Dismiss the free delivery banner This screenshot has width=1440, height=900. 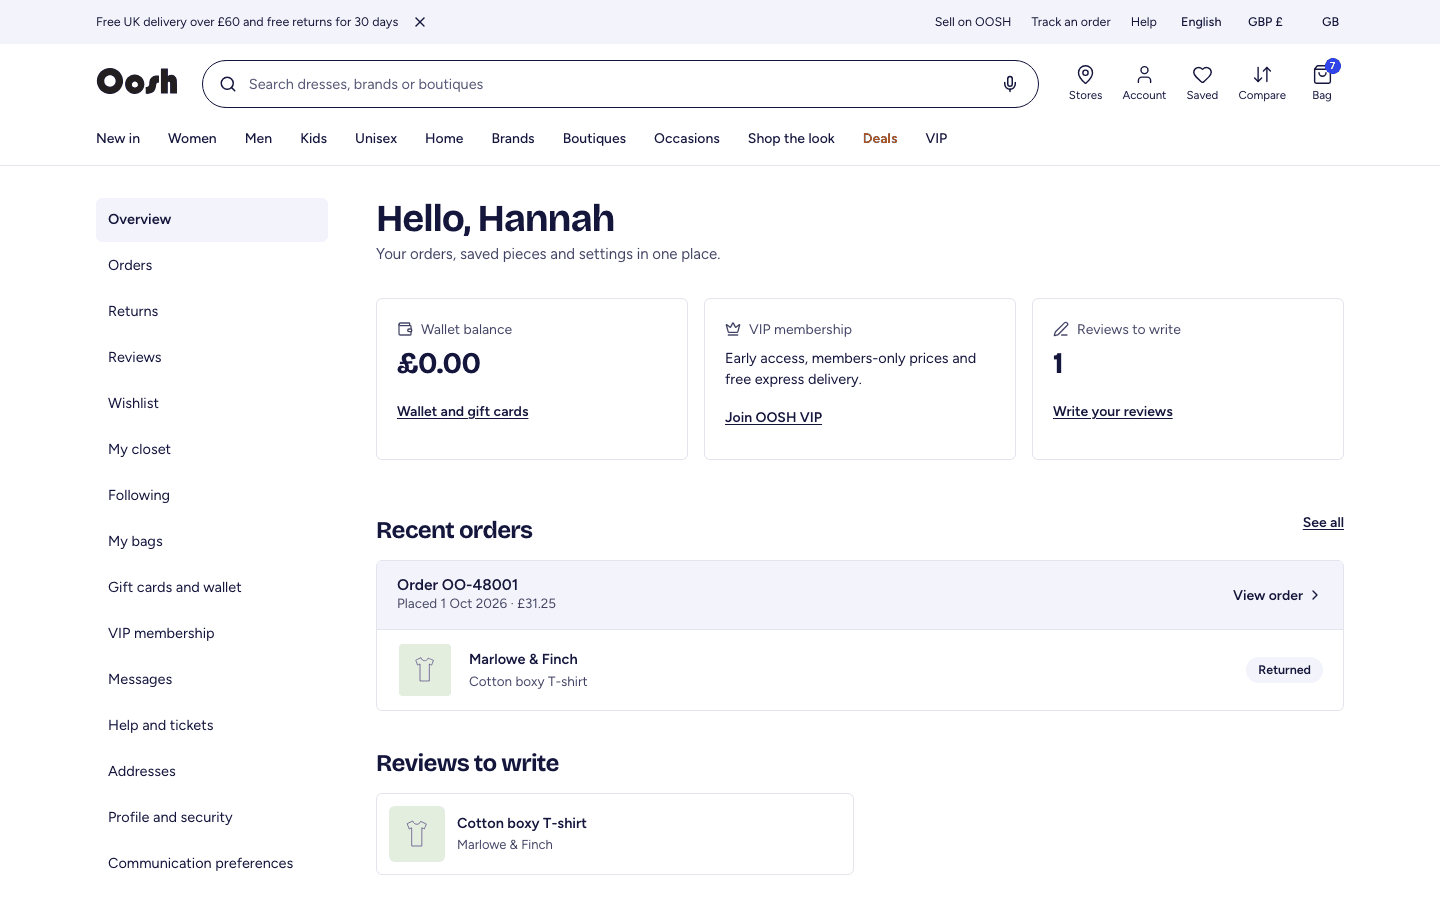[420, 22]
